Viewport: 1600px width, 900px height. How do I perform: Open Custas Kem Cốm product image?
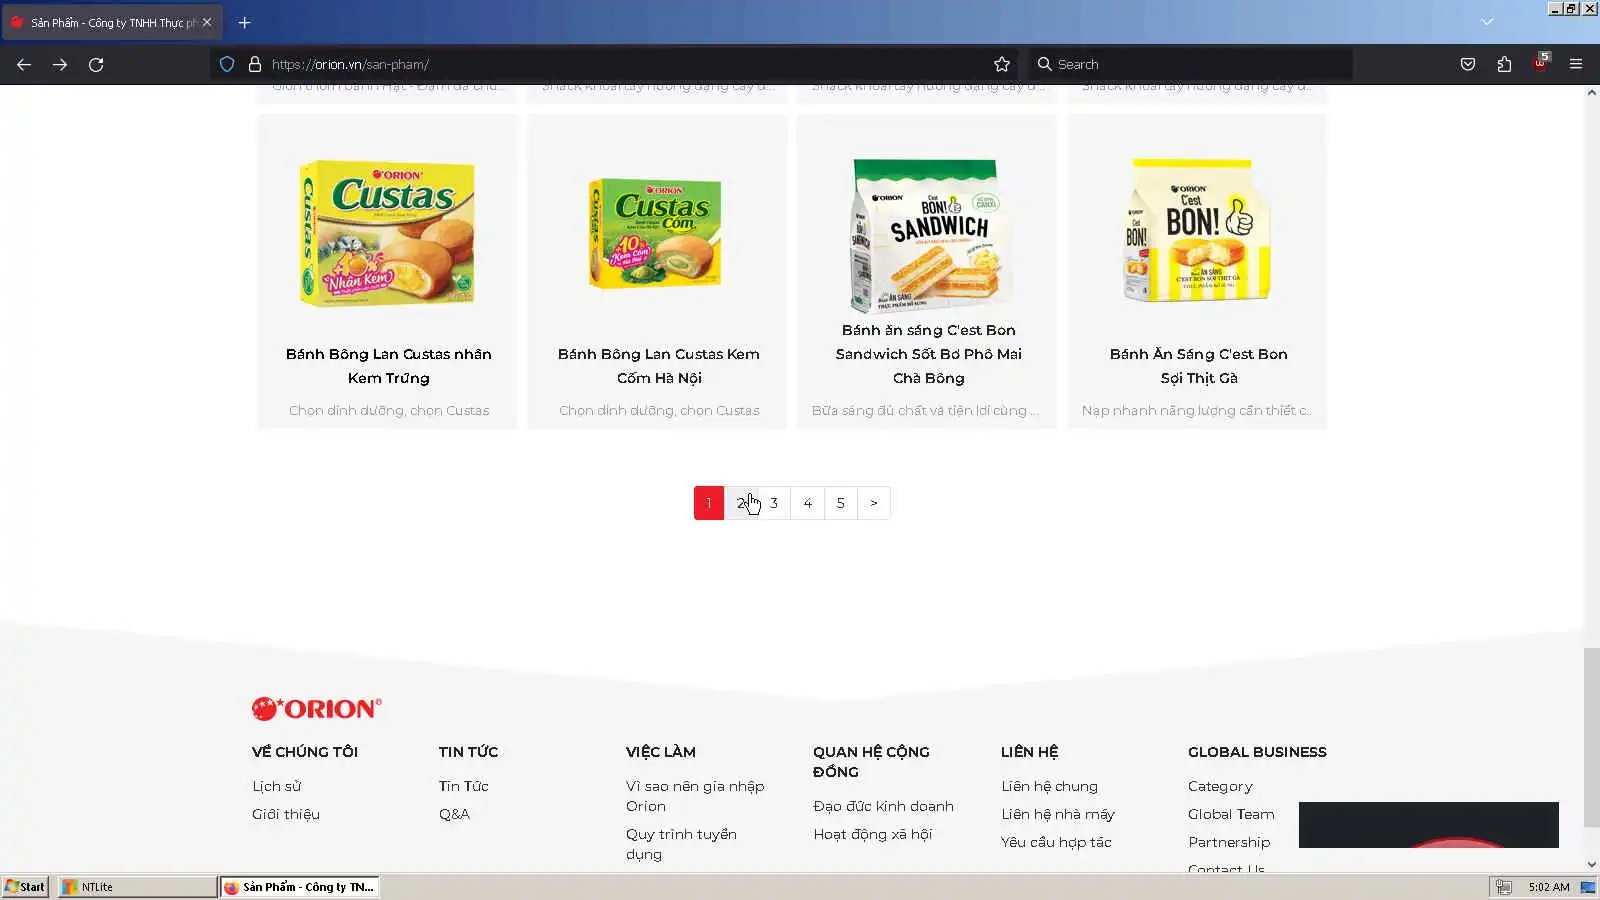click(657, 233)
